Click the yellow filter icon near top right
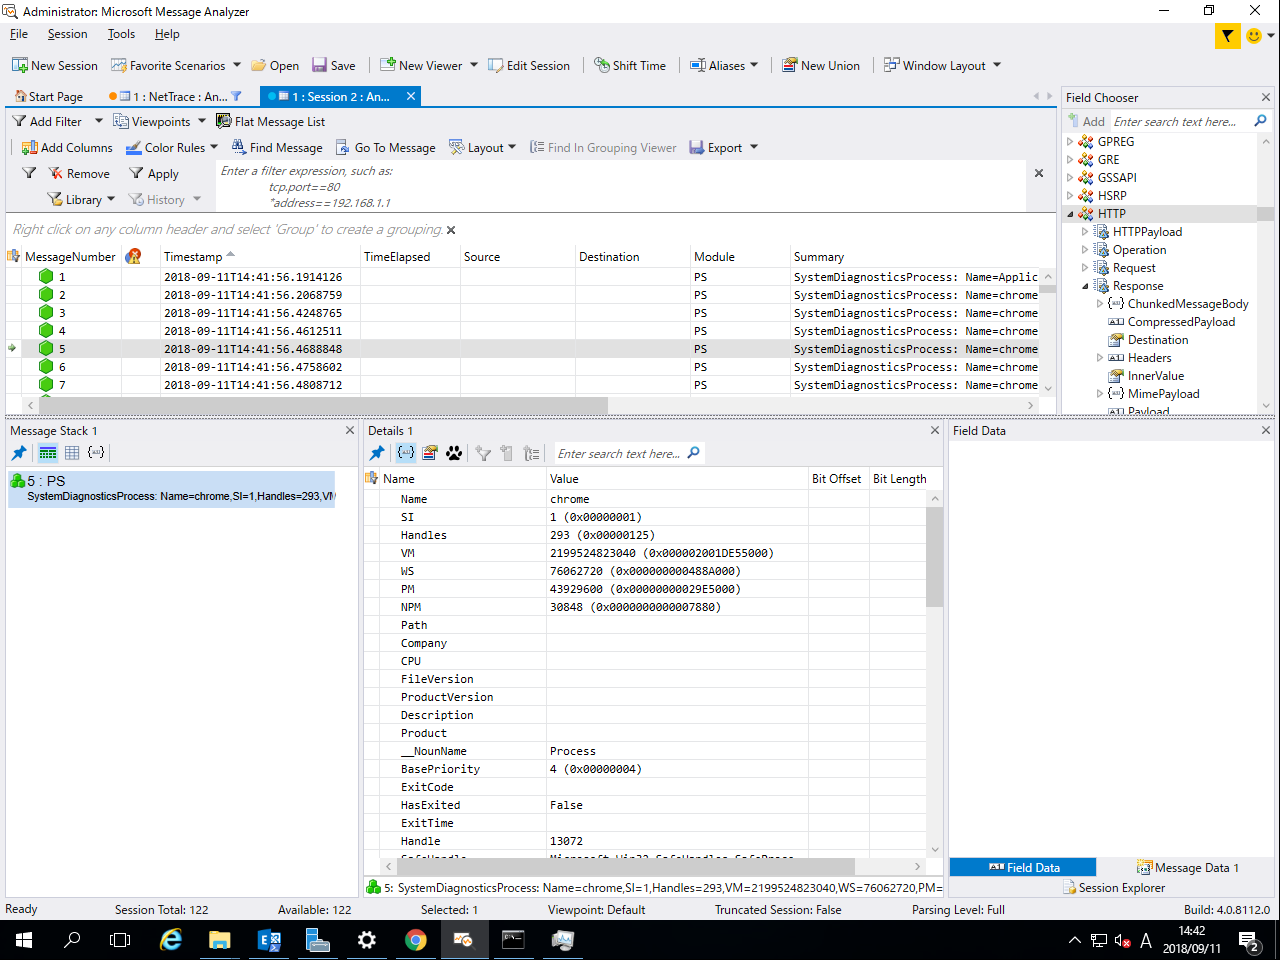 (1226, 36)
